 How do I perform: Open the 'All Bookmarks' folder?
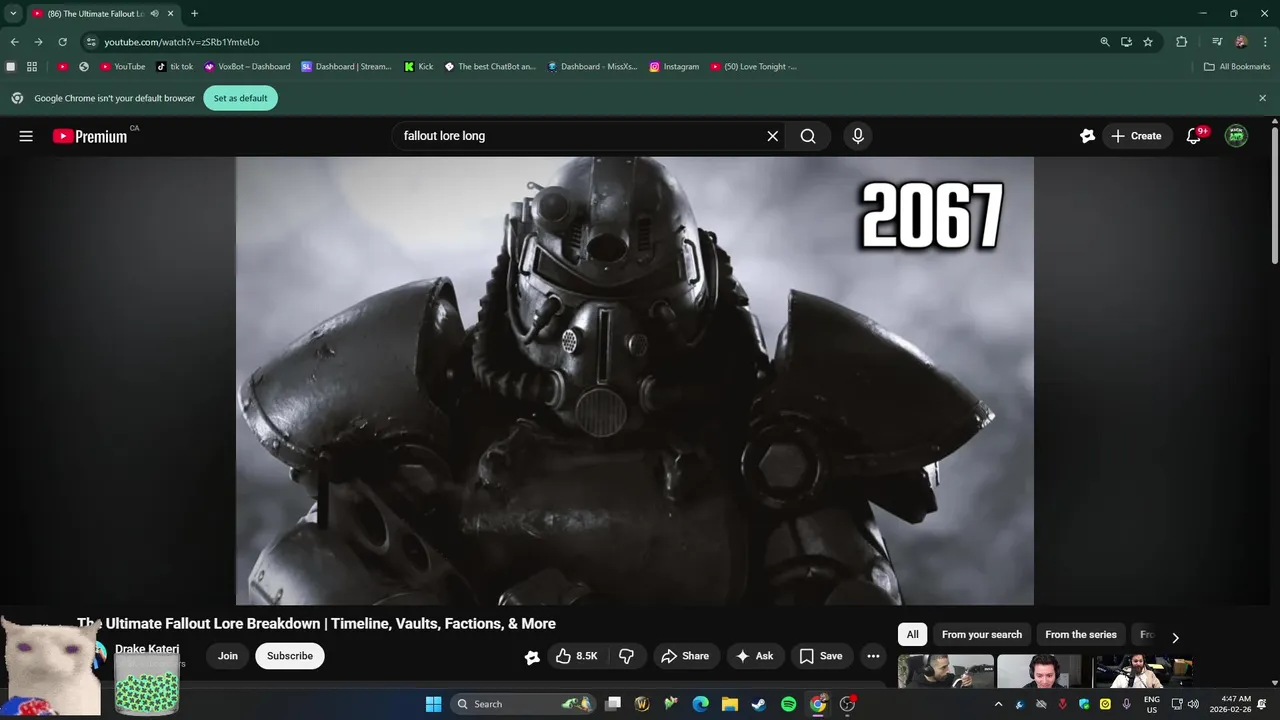click(x=1237, y=67)
